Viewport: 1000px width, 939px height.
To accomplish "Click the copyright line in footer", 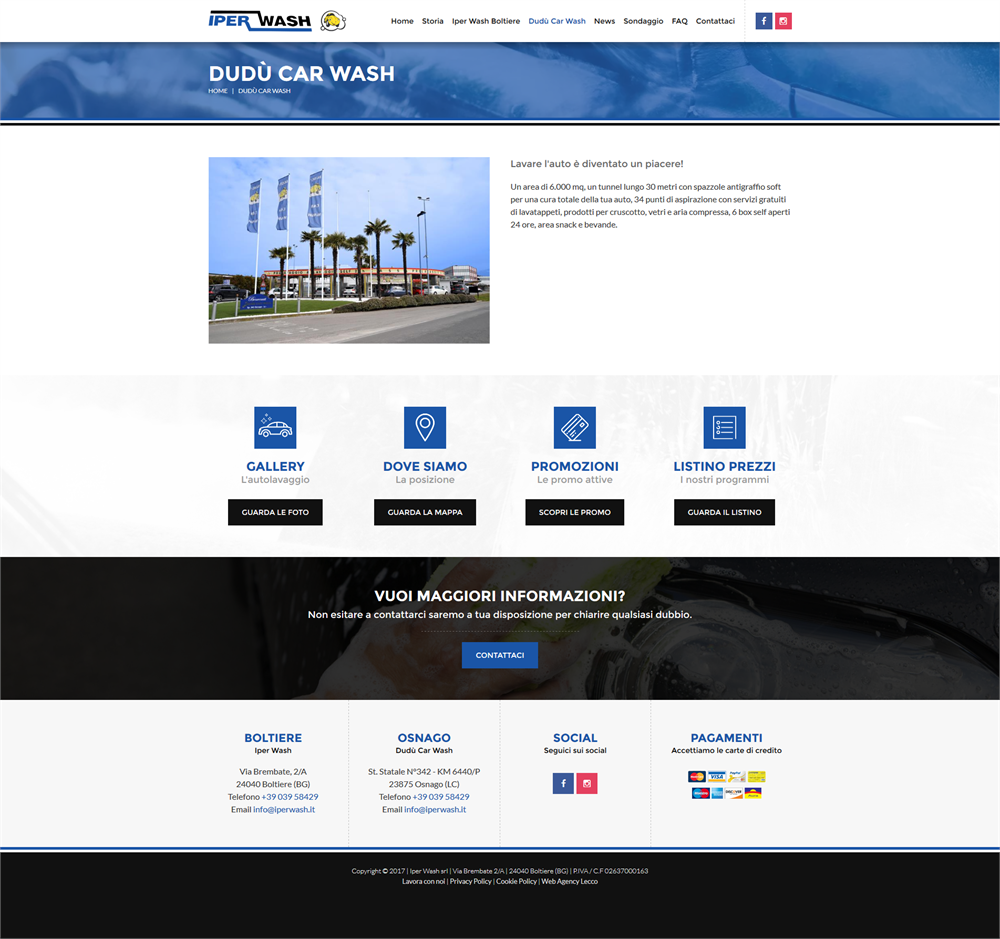I will pyautogui.click(x=499, y=871).
